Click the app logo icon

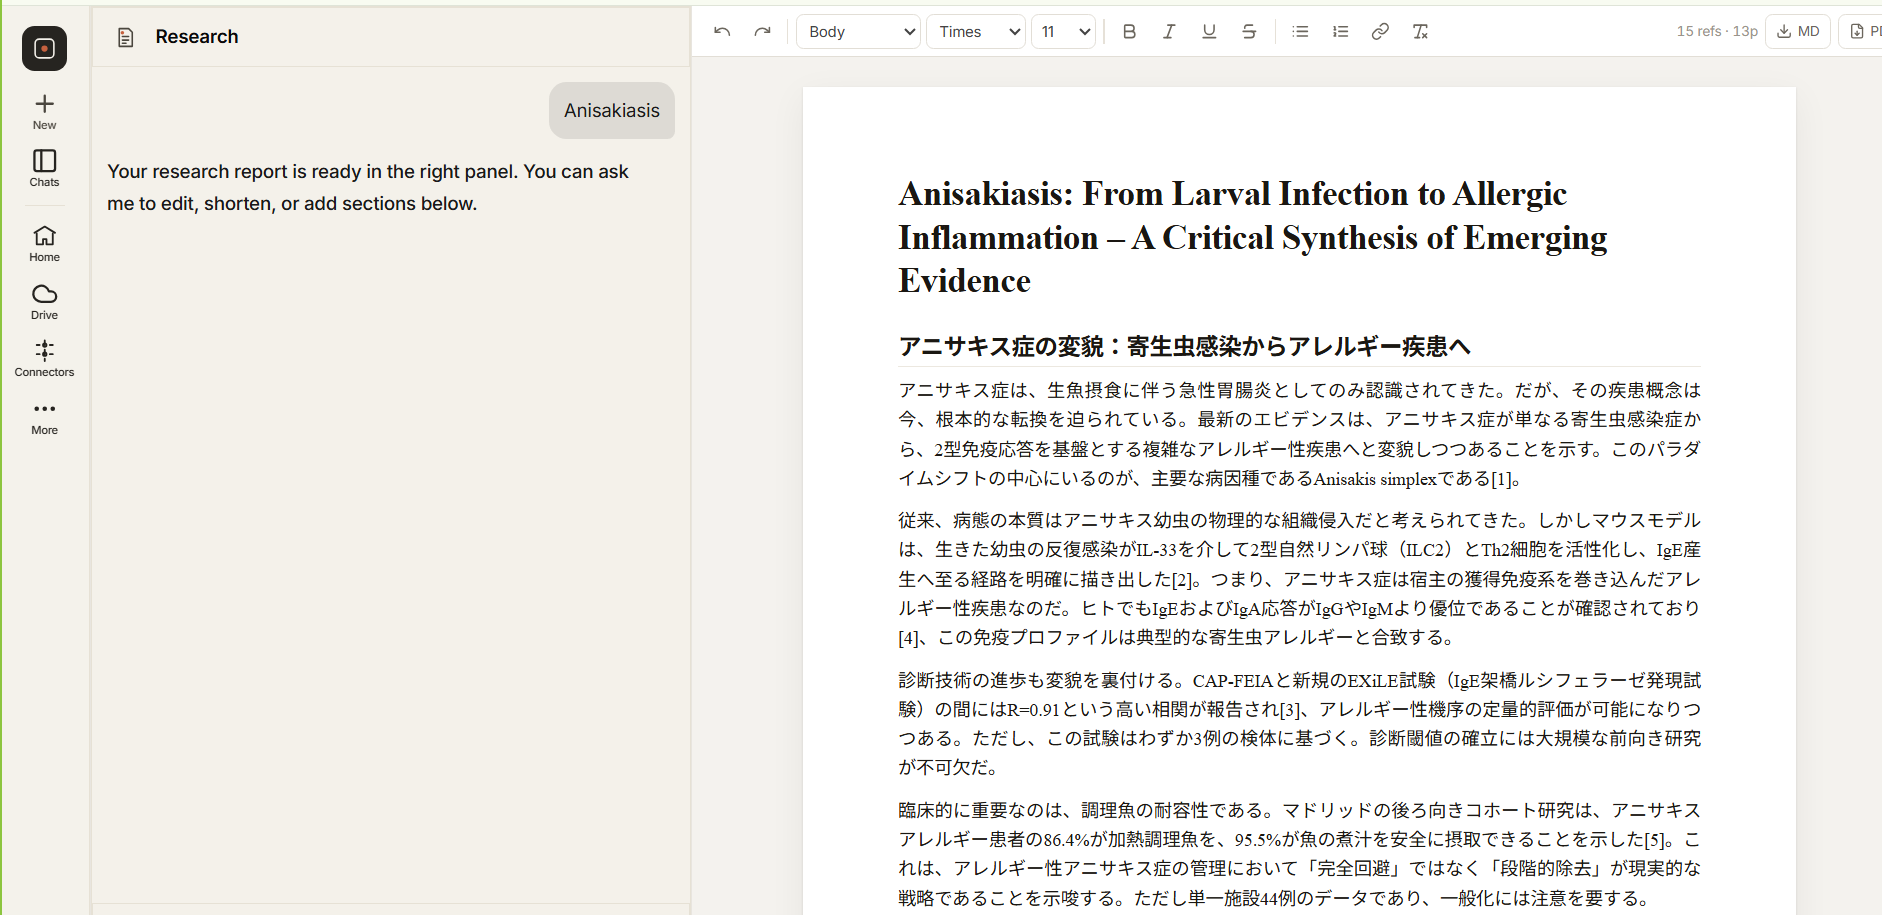(x=45, y=48)
